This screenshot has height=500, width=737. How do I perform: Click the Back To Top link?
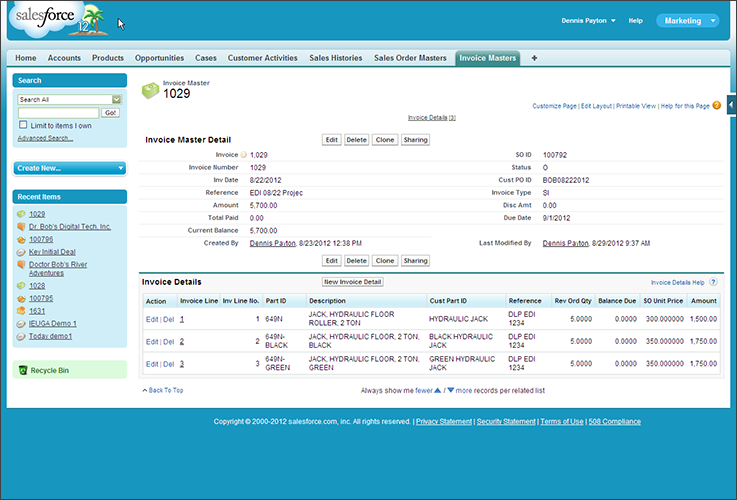tap(165, 390)
